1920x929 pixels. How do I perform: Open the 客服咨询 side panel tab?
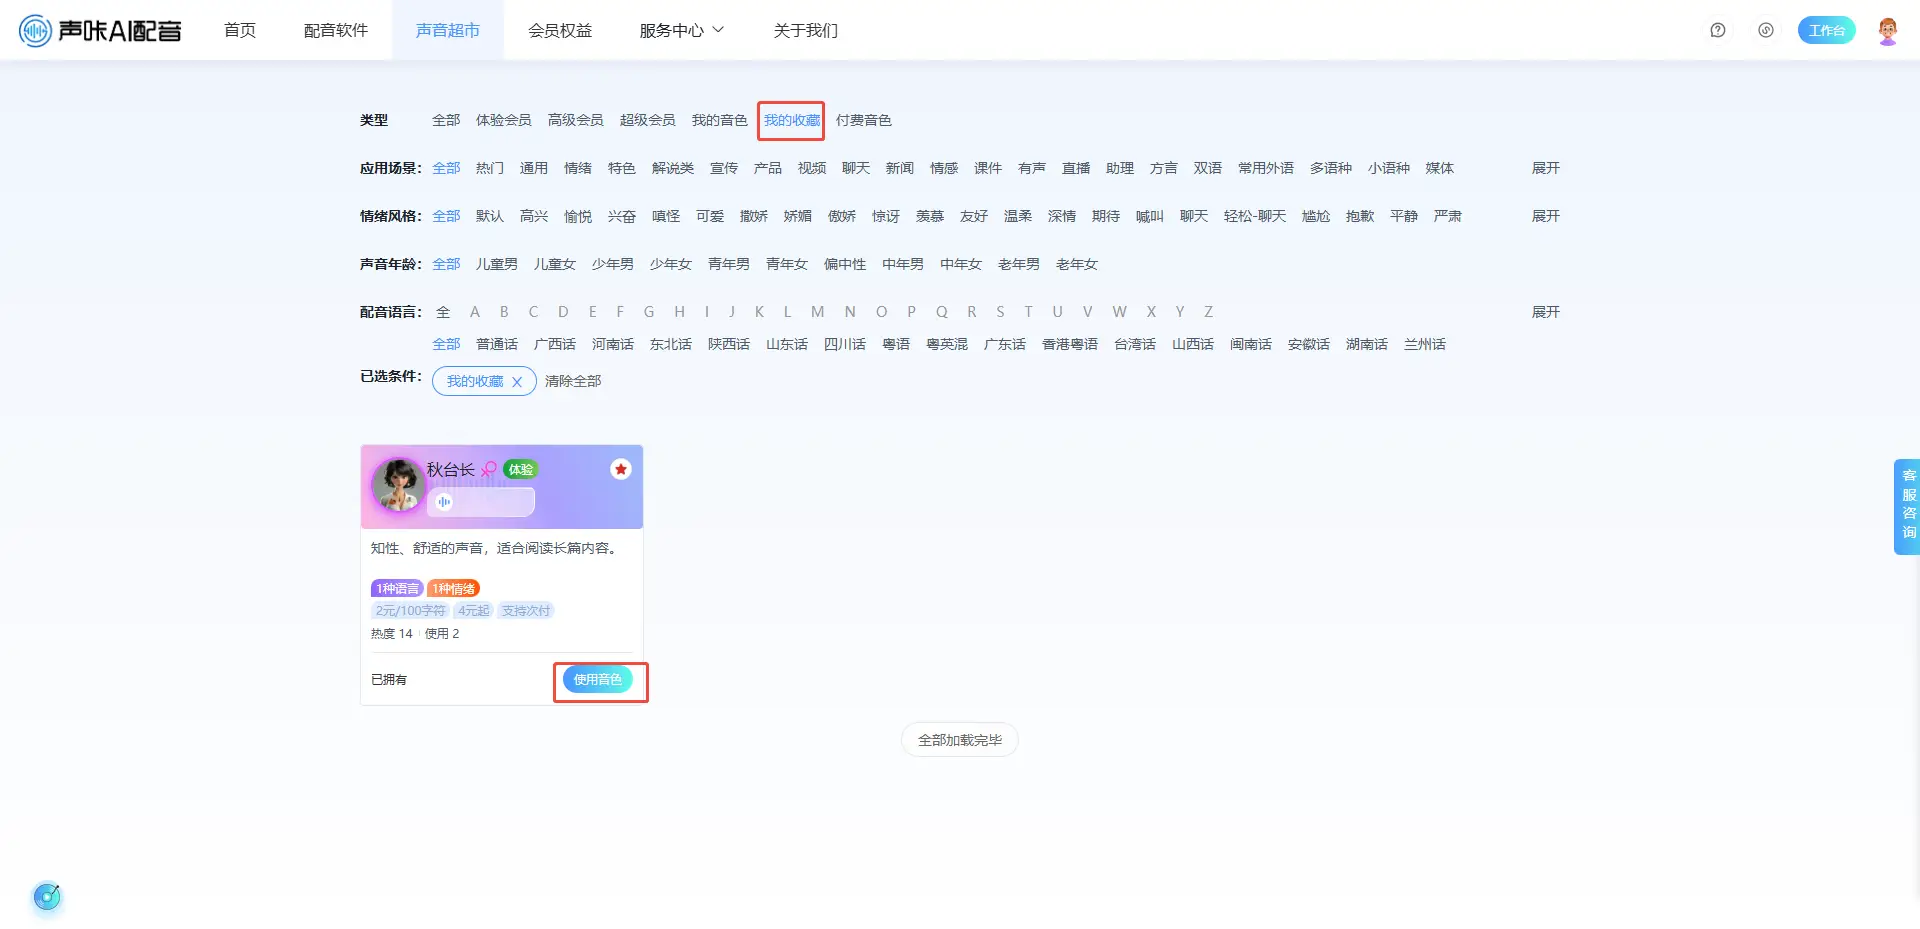[1908, 504]
